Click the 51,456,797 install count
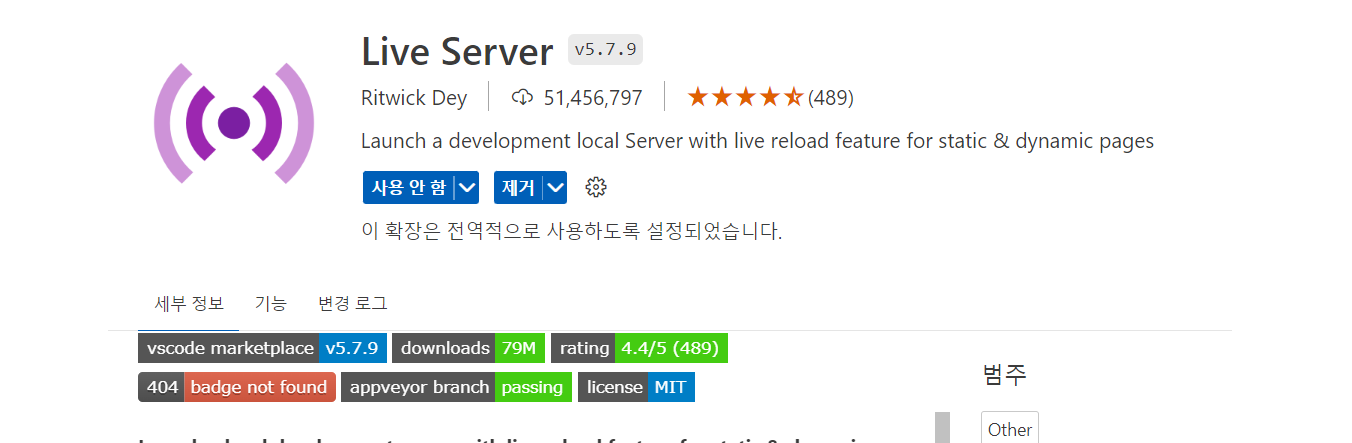This screenshot has width=1352, height=443. click(593, 98)
